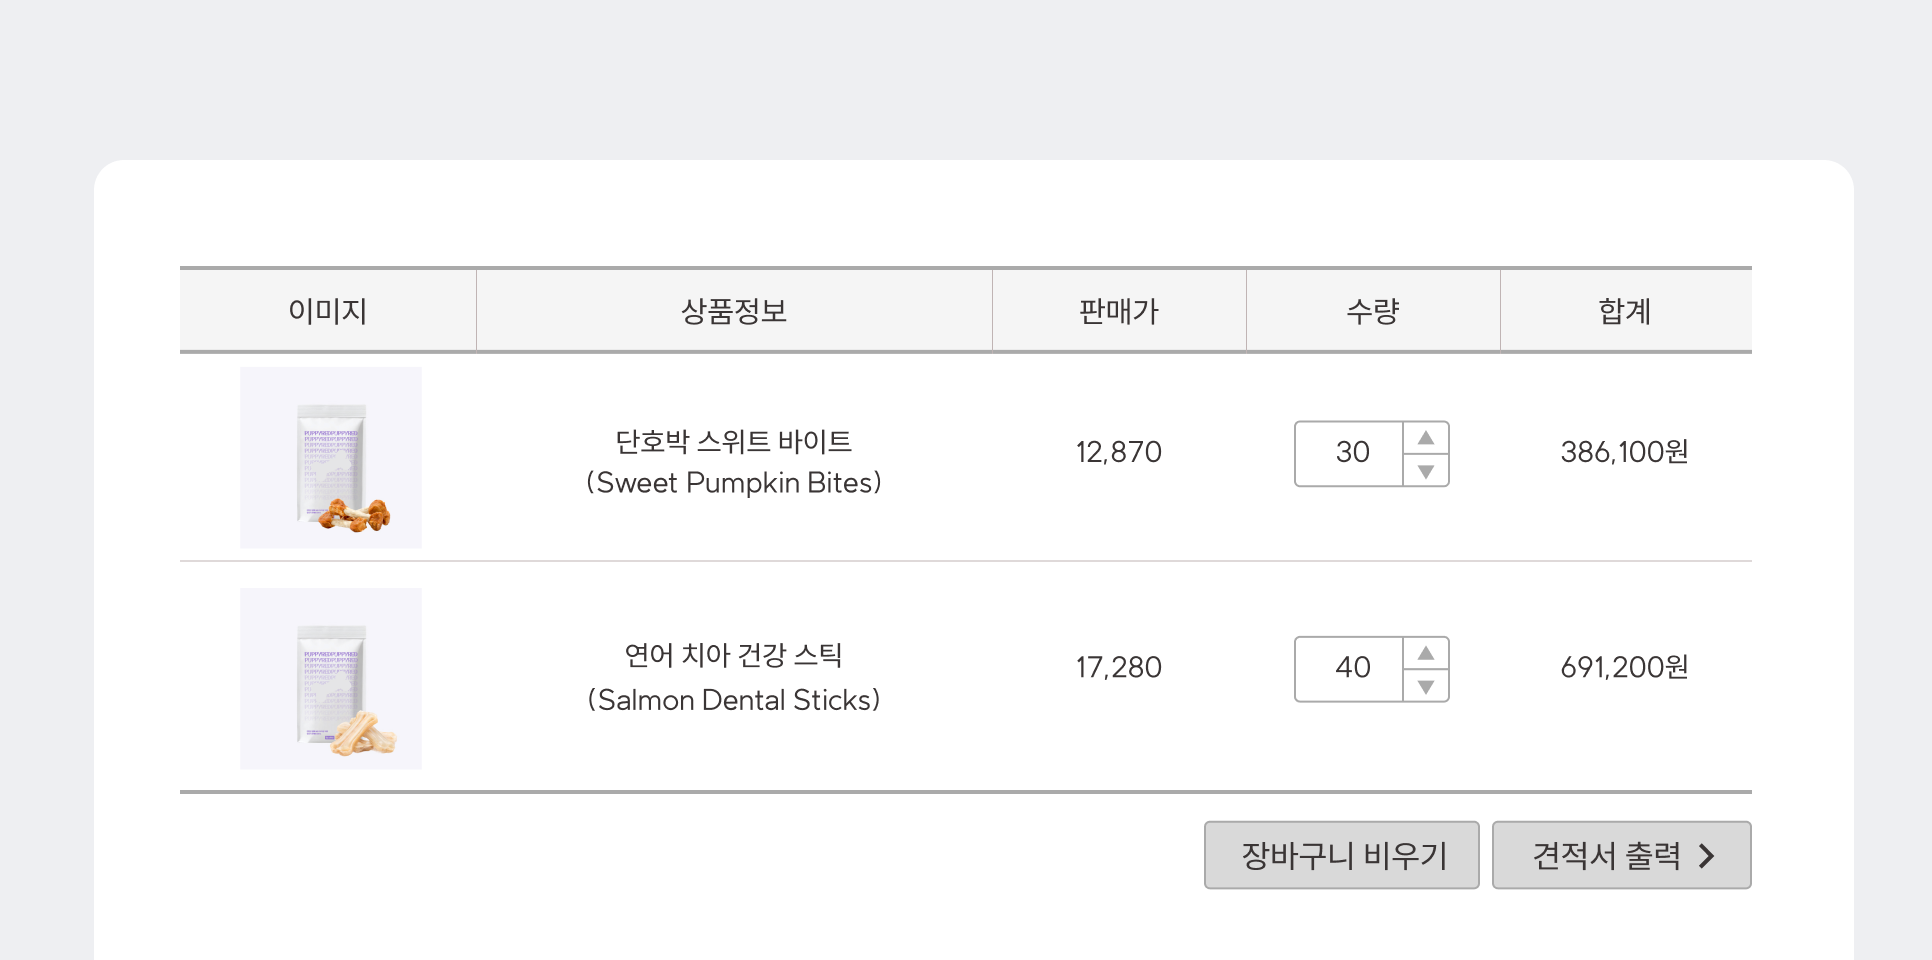Click the 17,280 price value
The width and height of the screenshot is (1932, 960).
click(1119, 667)
